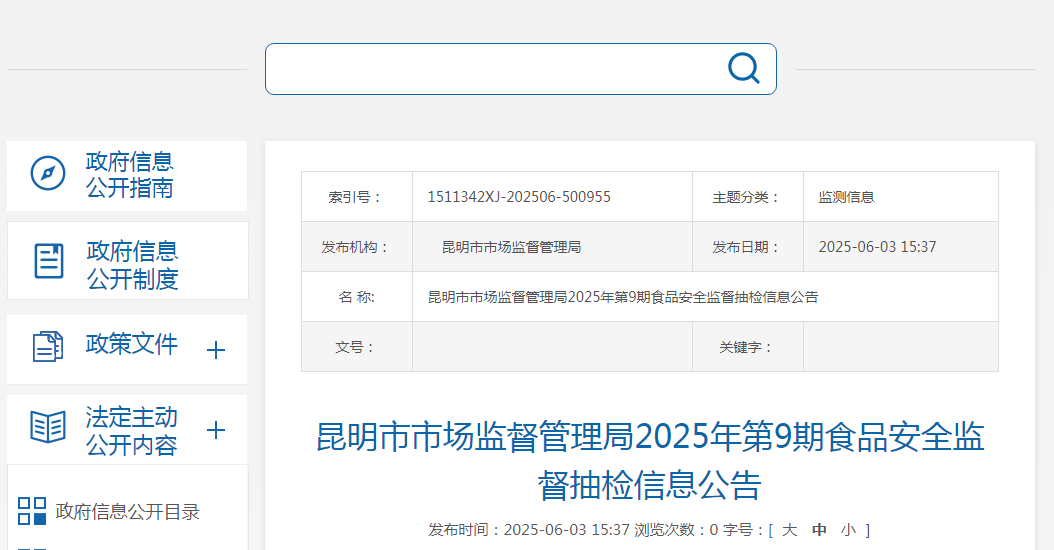Set font size to 中
1054x550 pixels.
819,530
